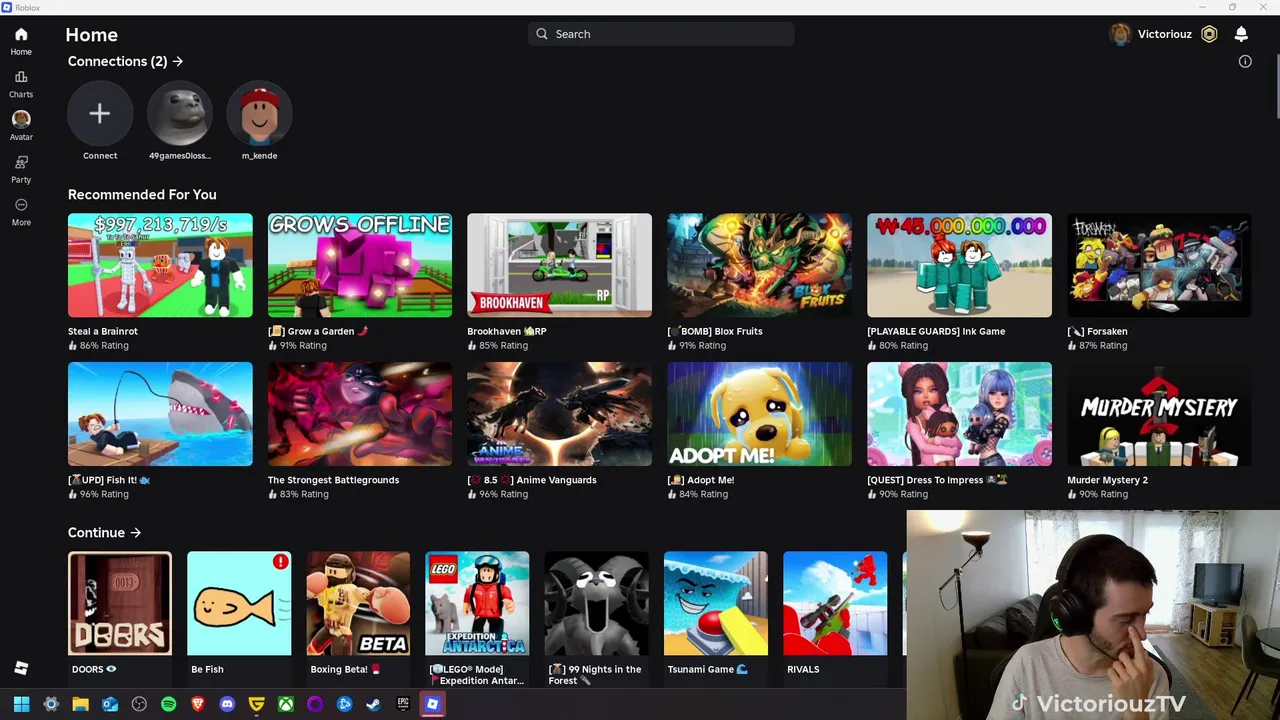Image resolution: width=1280 pixels, height=720 pixels.
Task: Click the Brookhaven RP title text
Action: point(507,331)
